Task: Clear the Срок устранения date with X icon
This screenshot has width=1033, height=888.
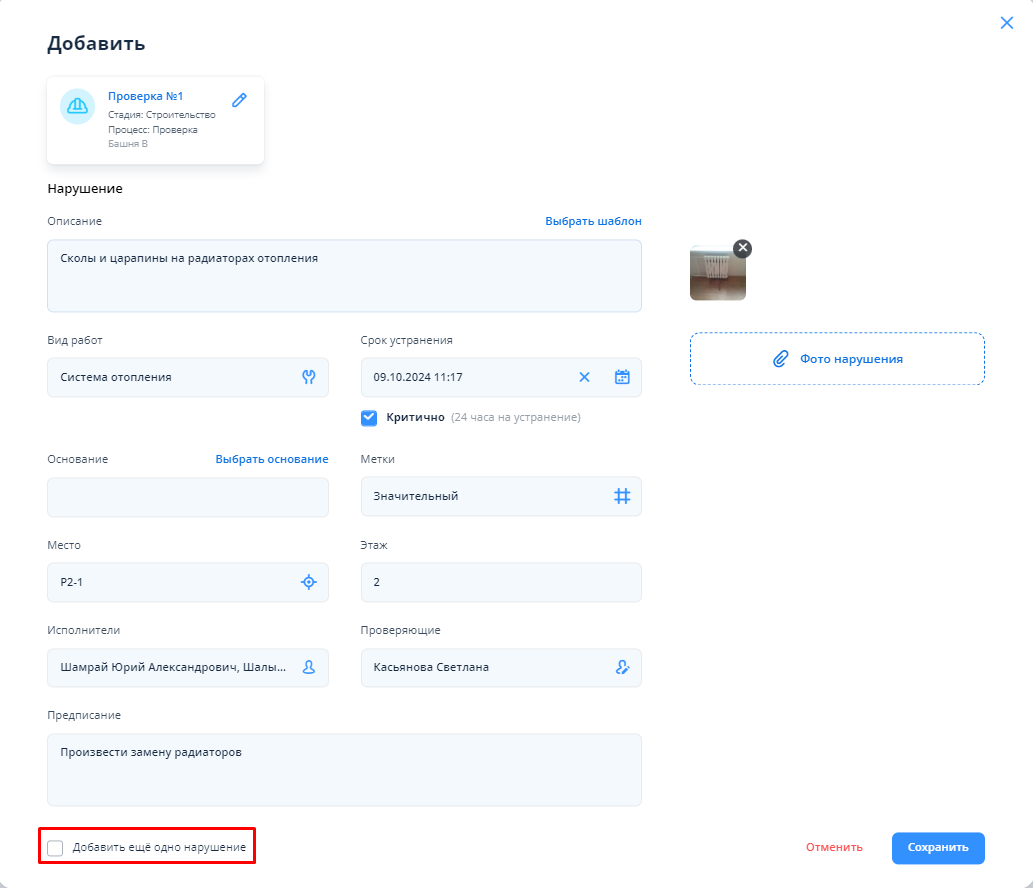Action: coord(585,377)
